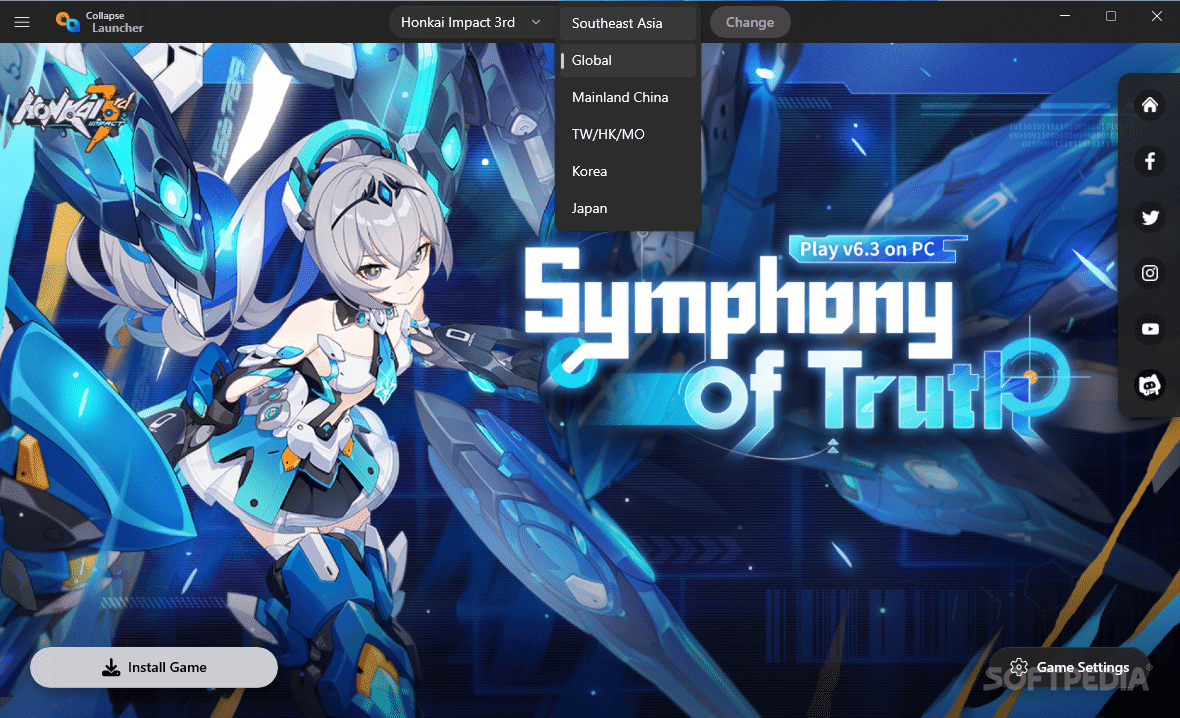The height and width of the screenshot is (718, 1180).
Task: Open the Home page link in sidebar
Action: 1149,105
